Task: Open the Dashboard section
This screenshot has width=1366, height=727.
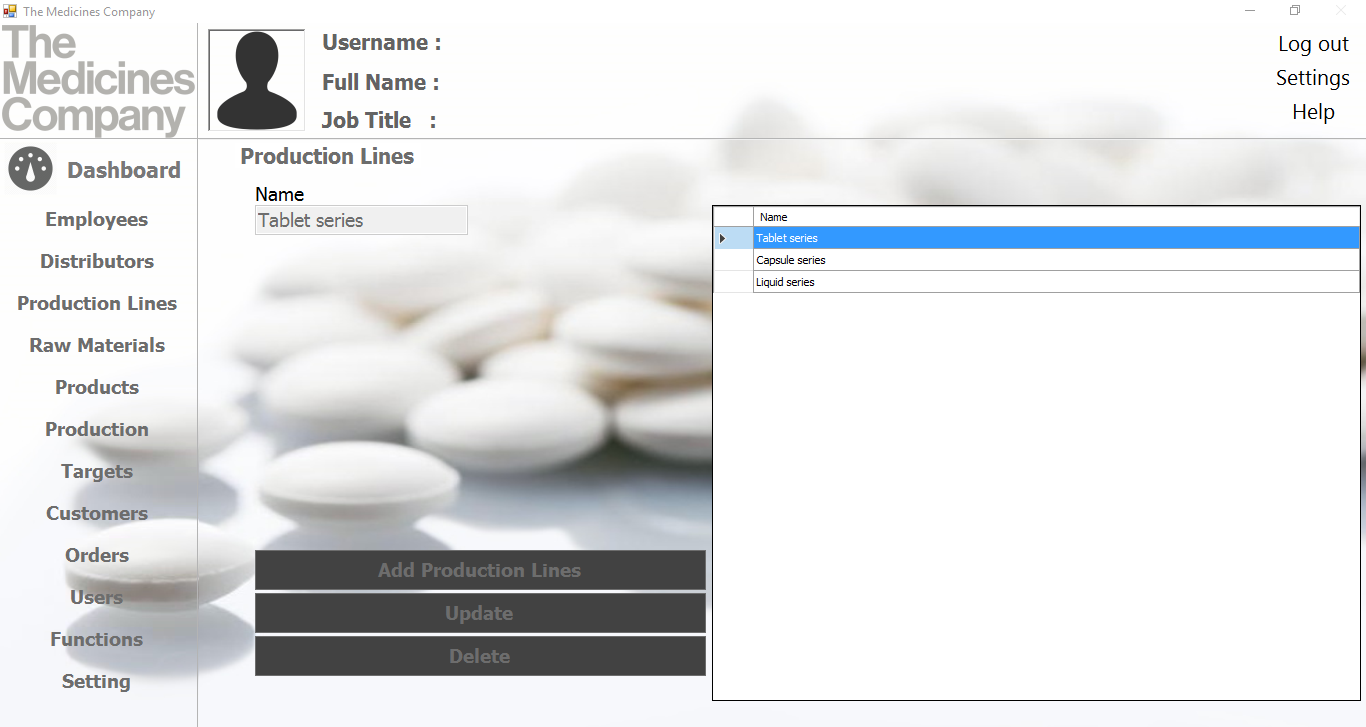Action: (x=124, y=170)
